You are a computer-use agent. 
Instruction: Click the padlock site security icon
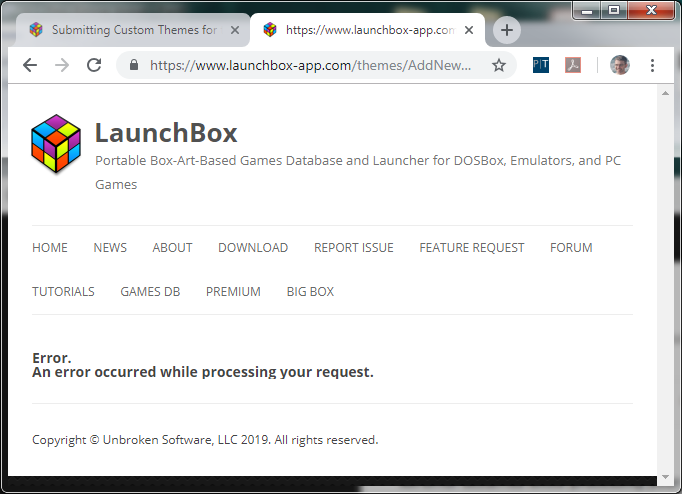click(x=134, y=65)
